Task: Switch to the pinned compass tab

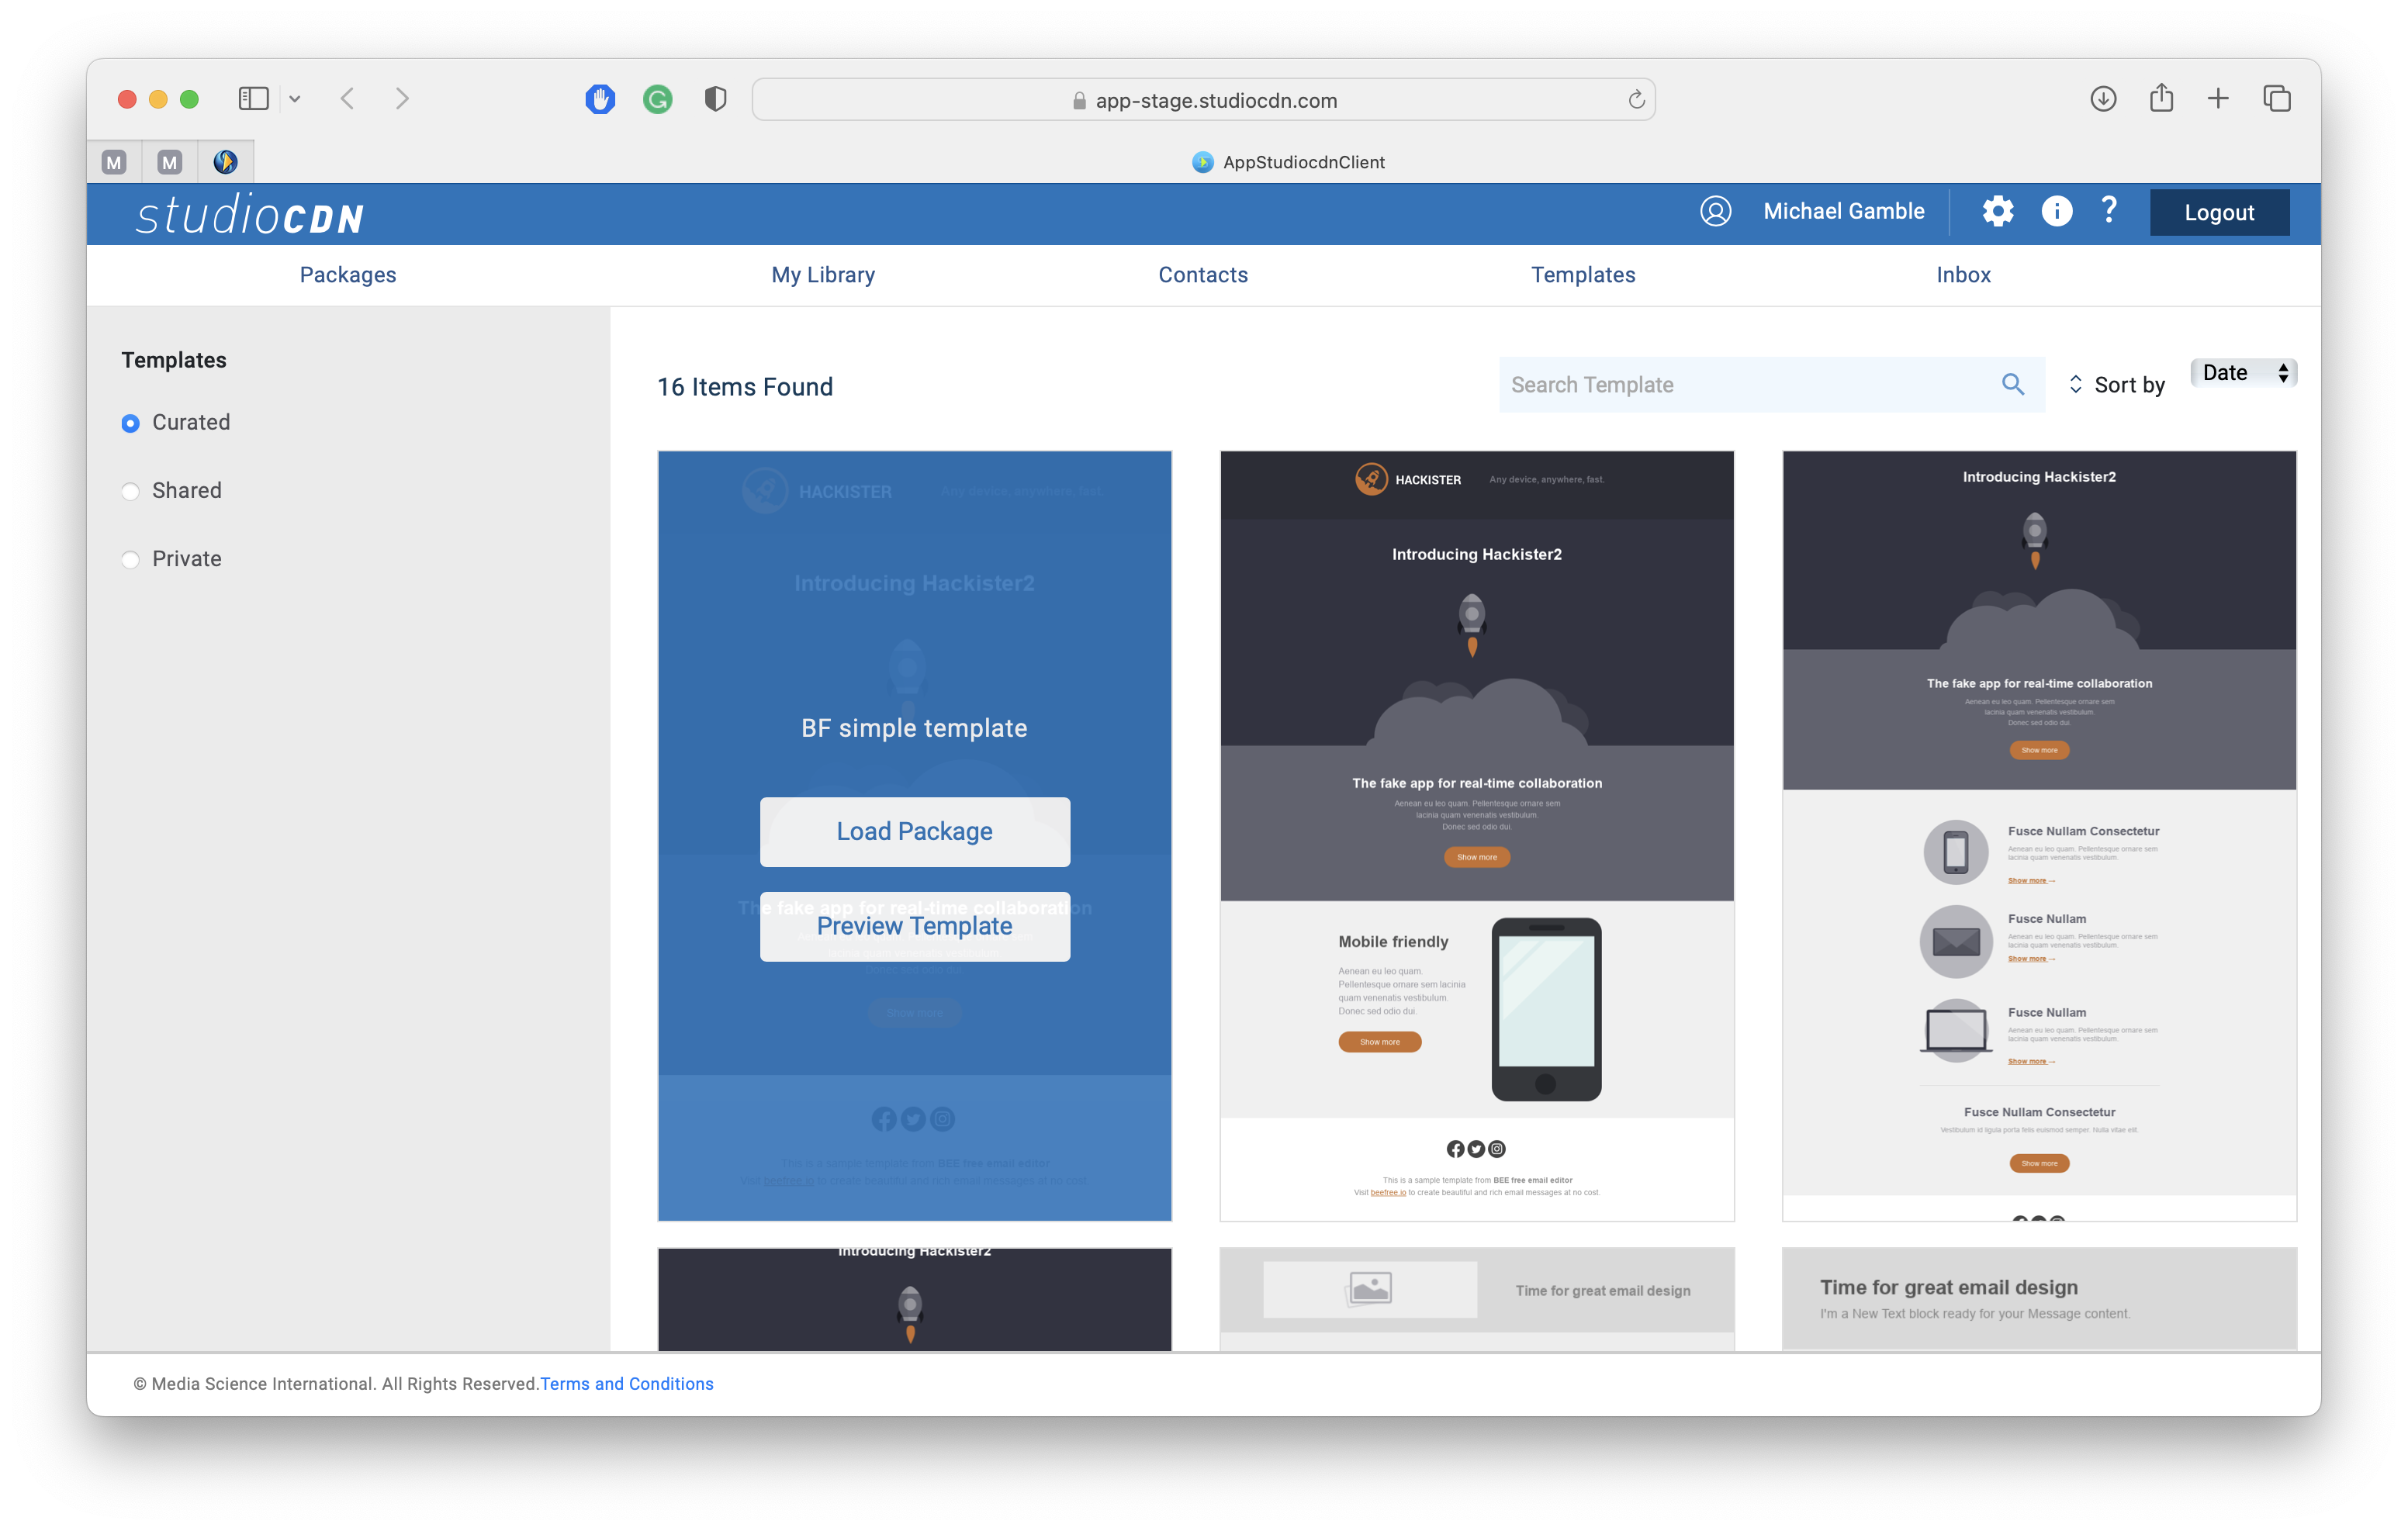Action: click(x=225, y=162)
